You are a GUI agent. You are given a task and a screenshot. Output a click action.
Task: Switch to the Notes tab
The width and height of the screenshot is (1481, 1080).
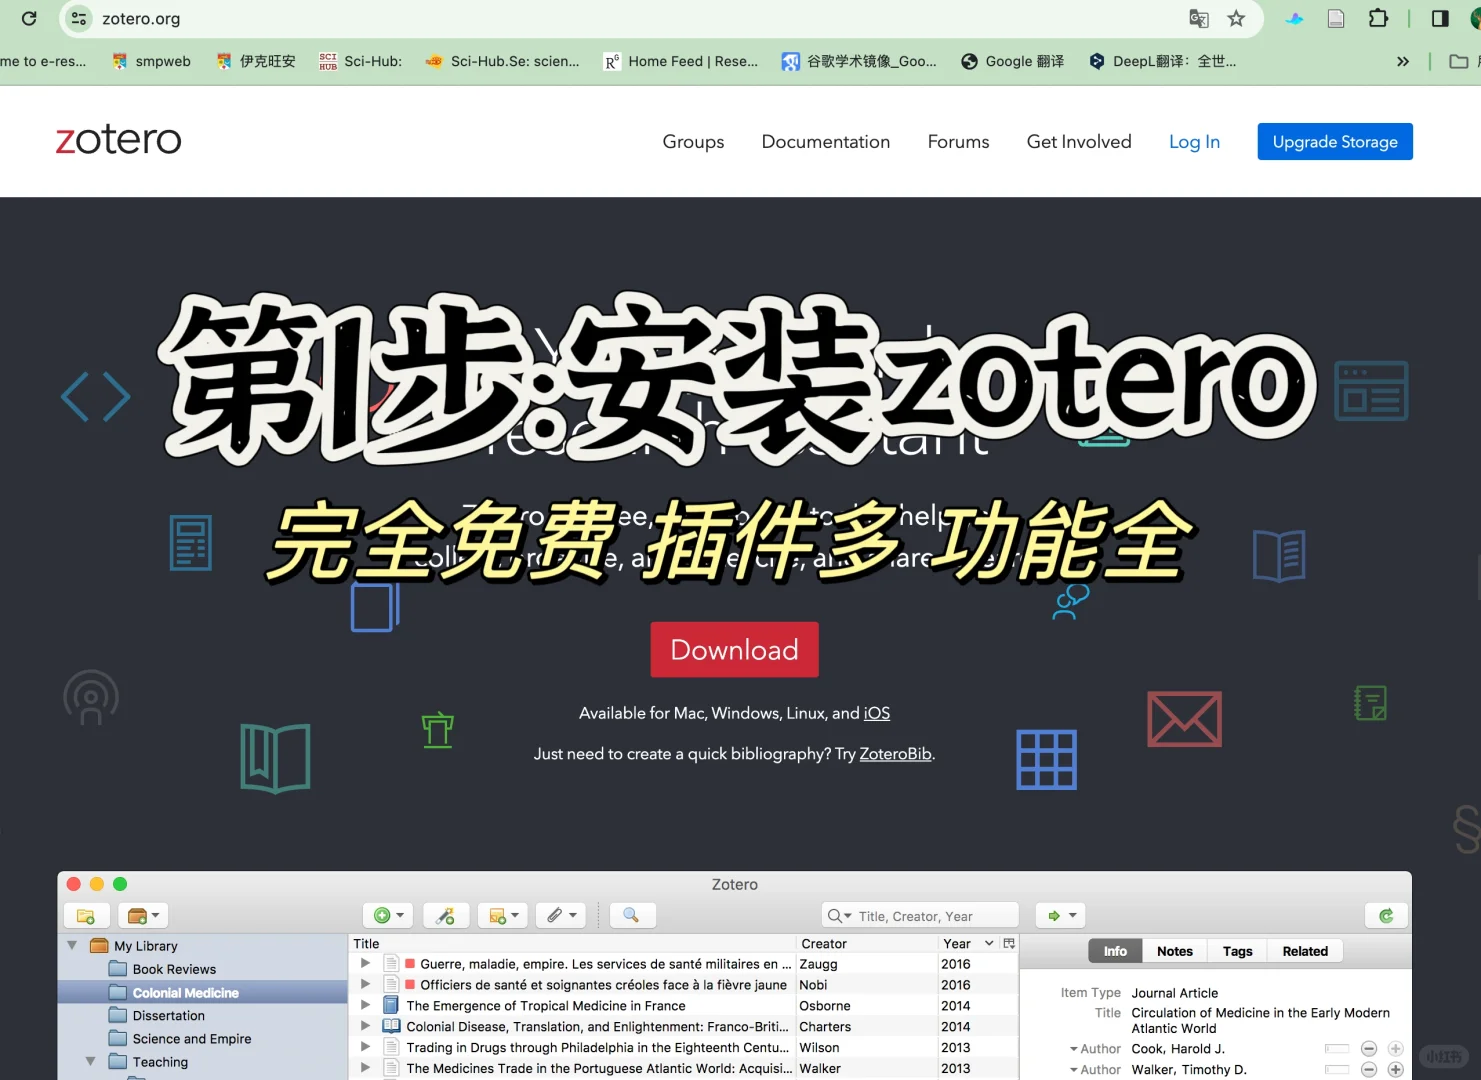coord(1175,950)
